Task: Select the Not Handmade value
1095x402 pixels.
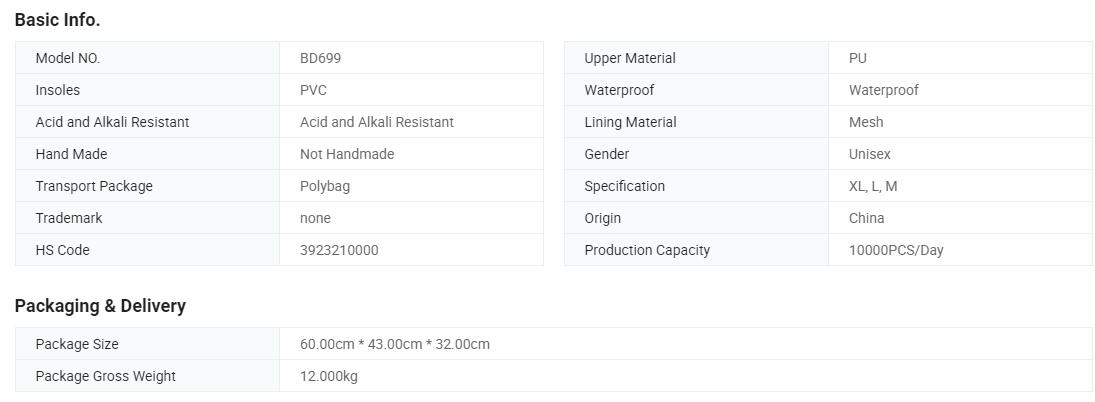Action: click(346, 154)
